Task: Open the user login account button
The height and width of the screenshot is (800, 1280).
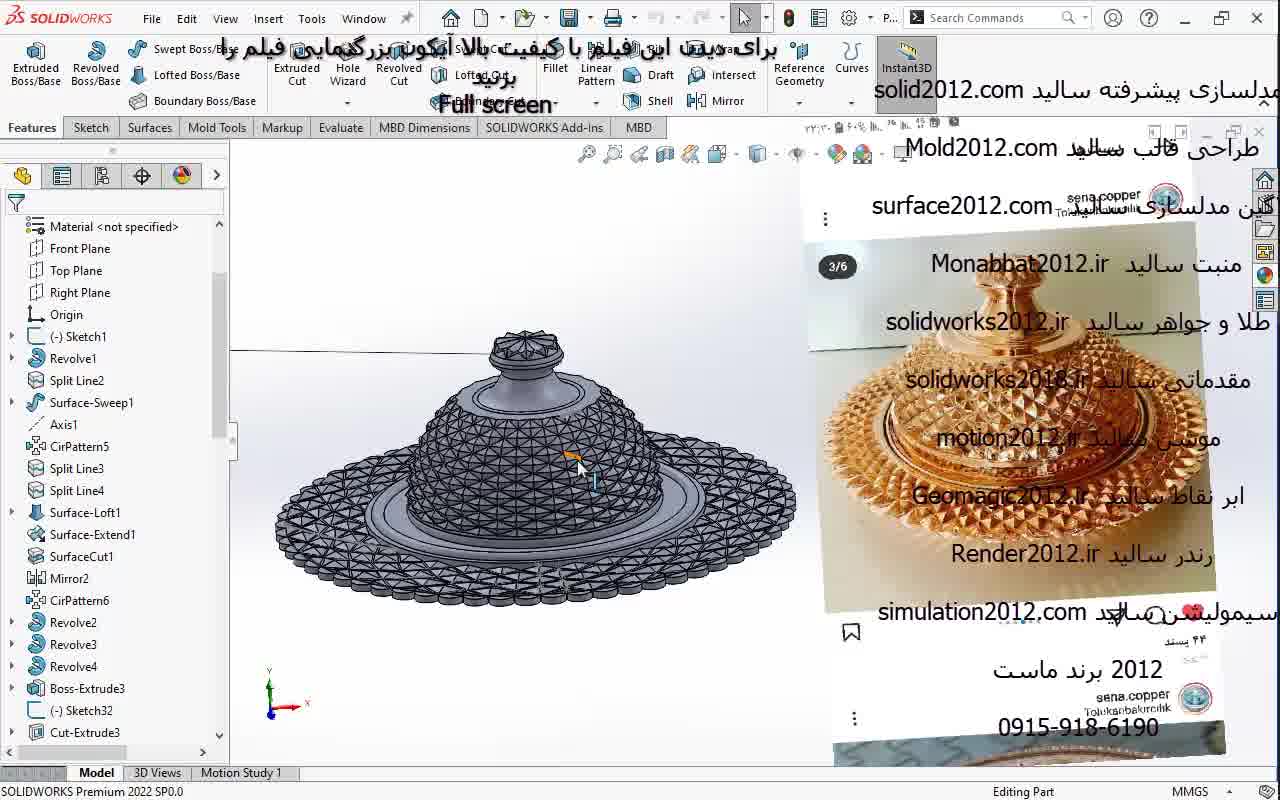Action: (x=1113, y=18)
